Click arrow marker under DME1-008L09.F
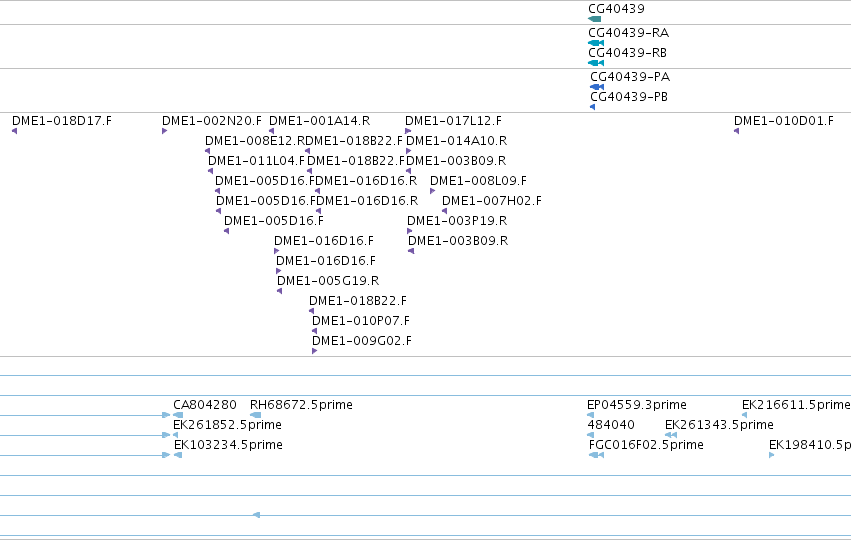 433,191
